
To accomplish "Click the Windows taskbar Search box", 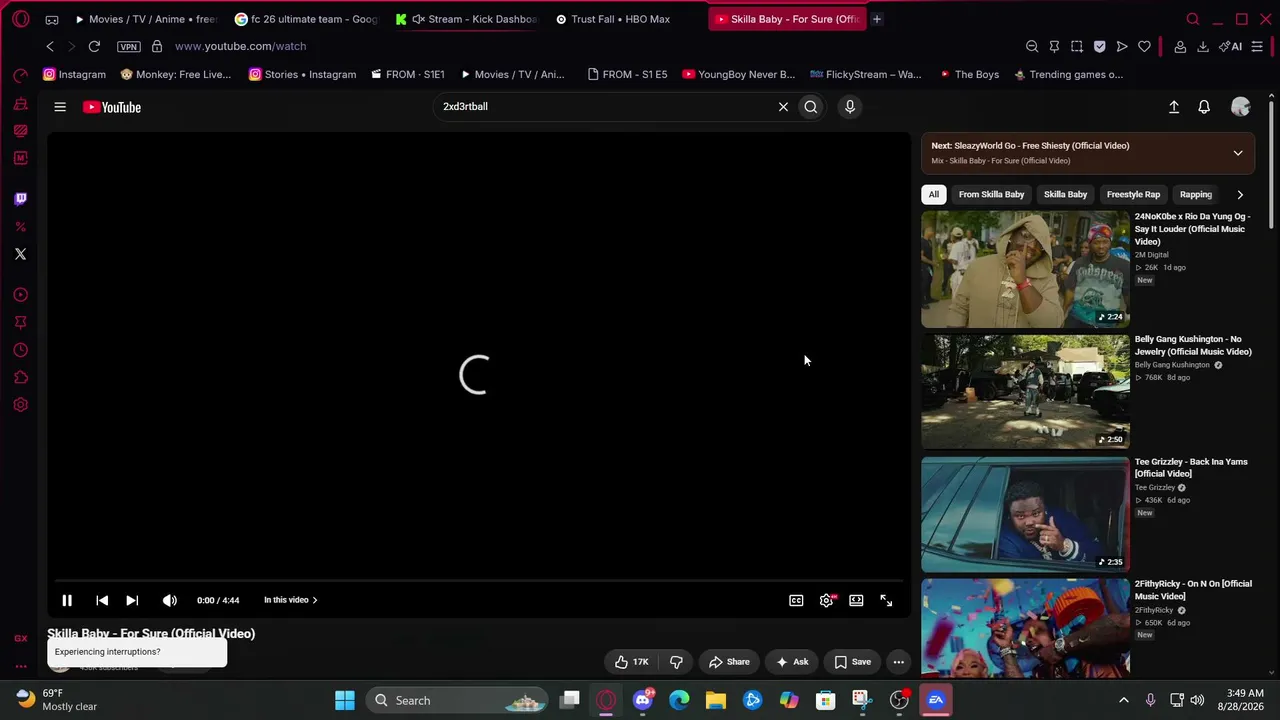I will [x=455, y=700].
